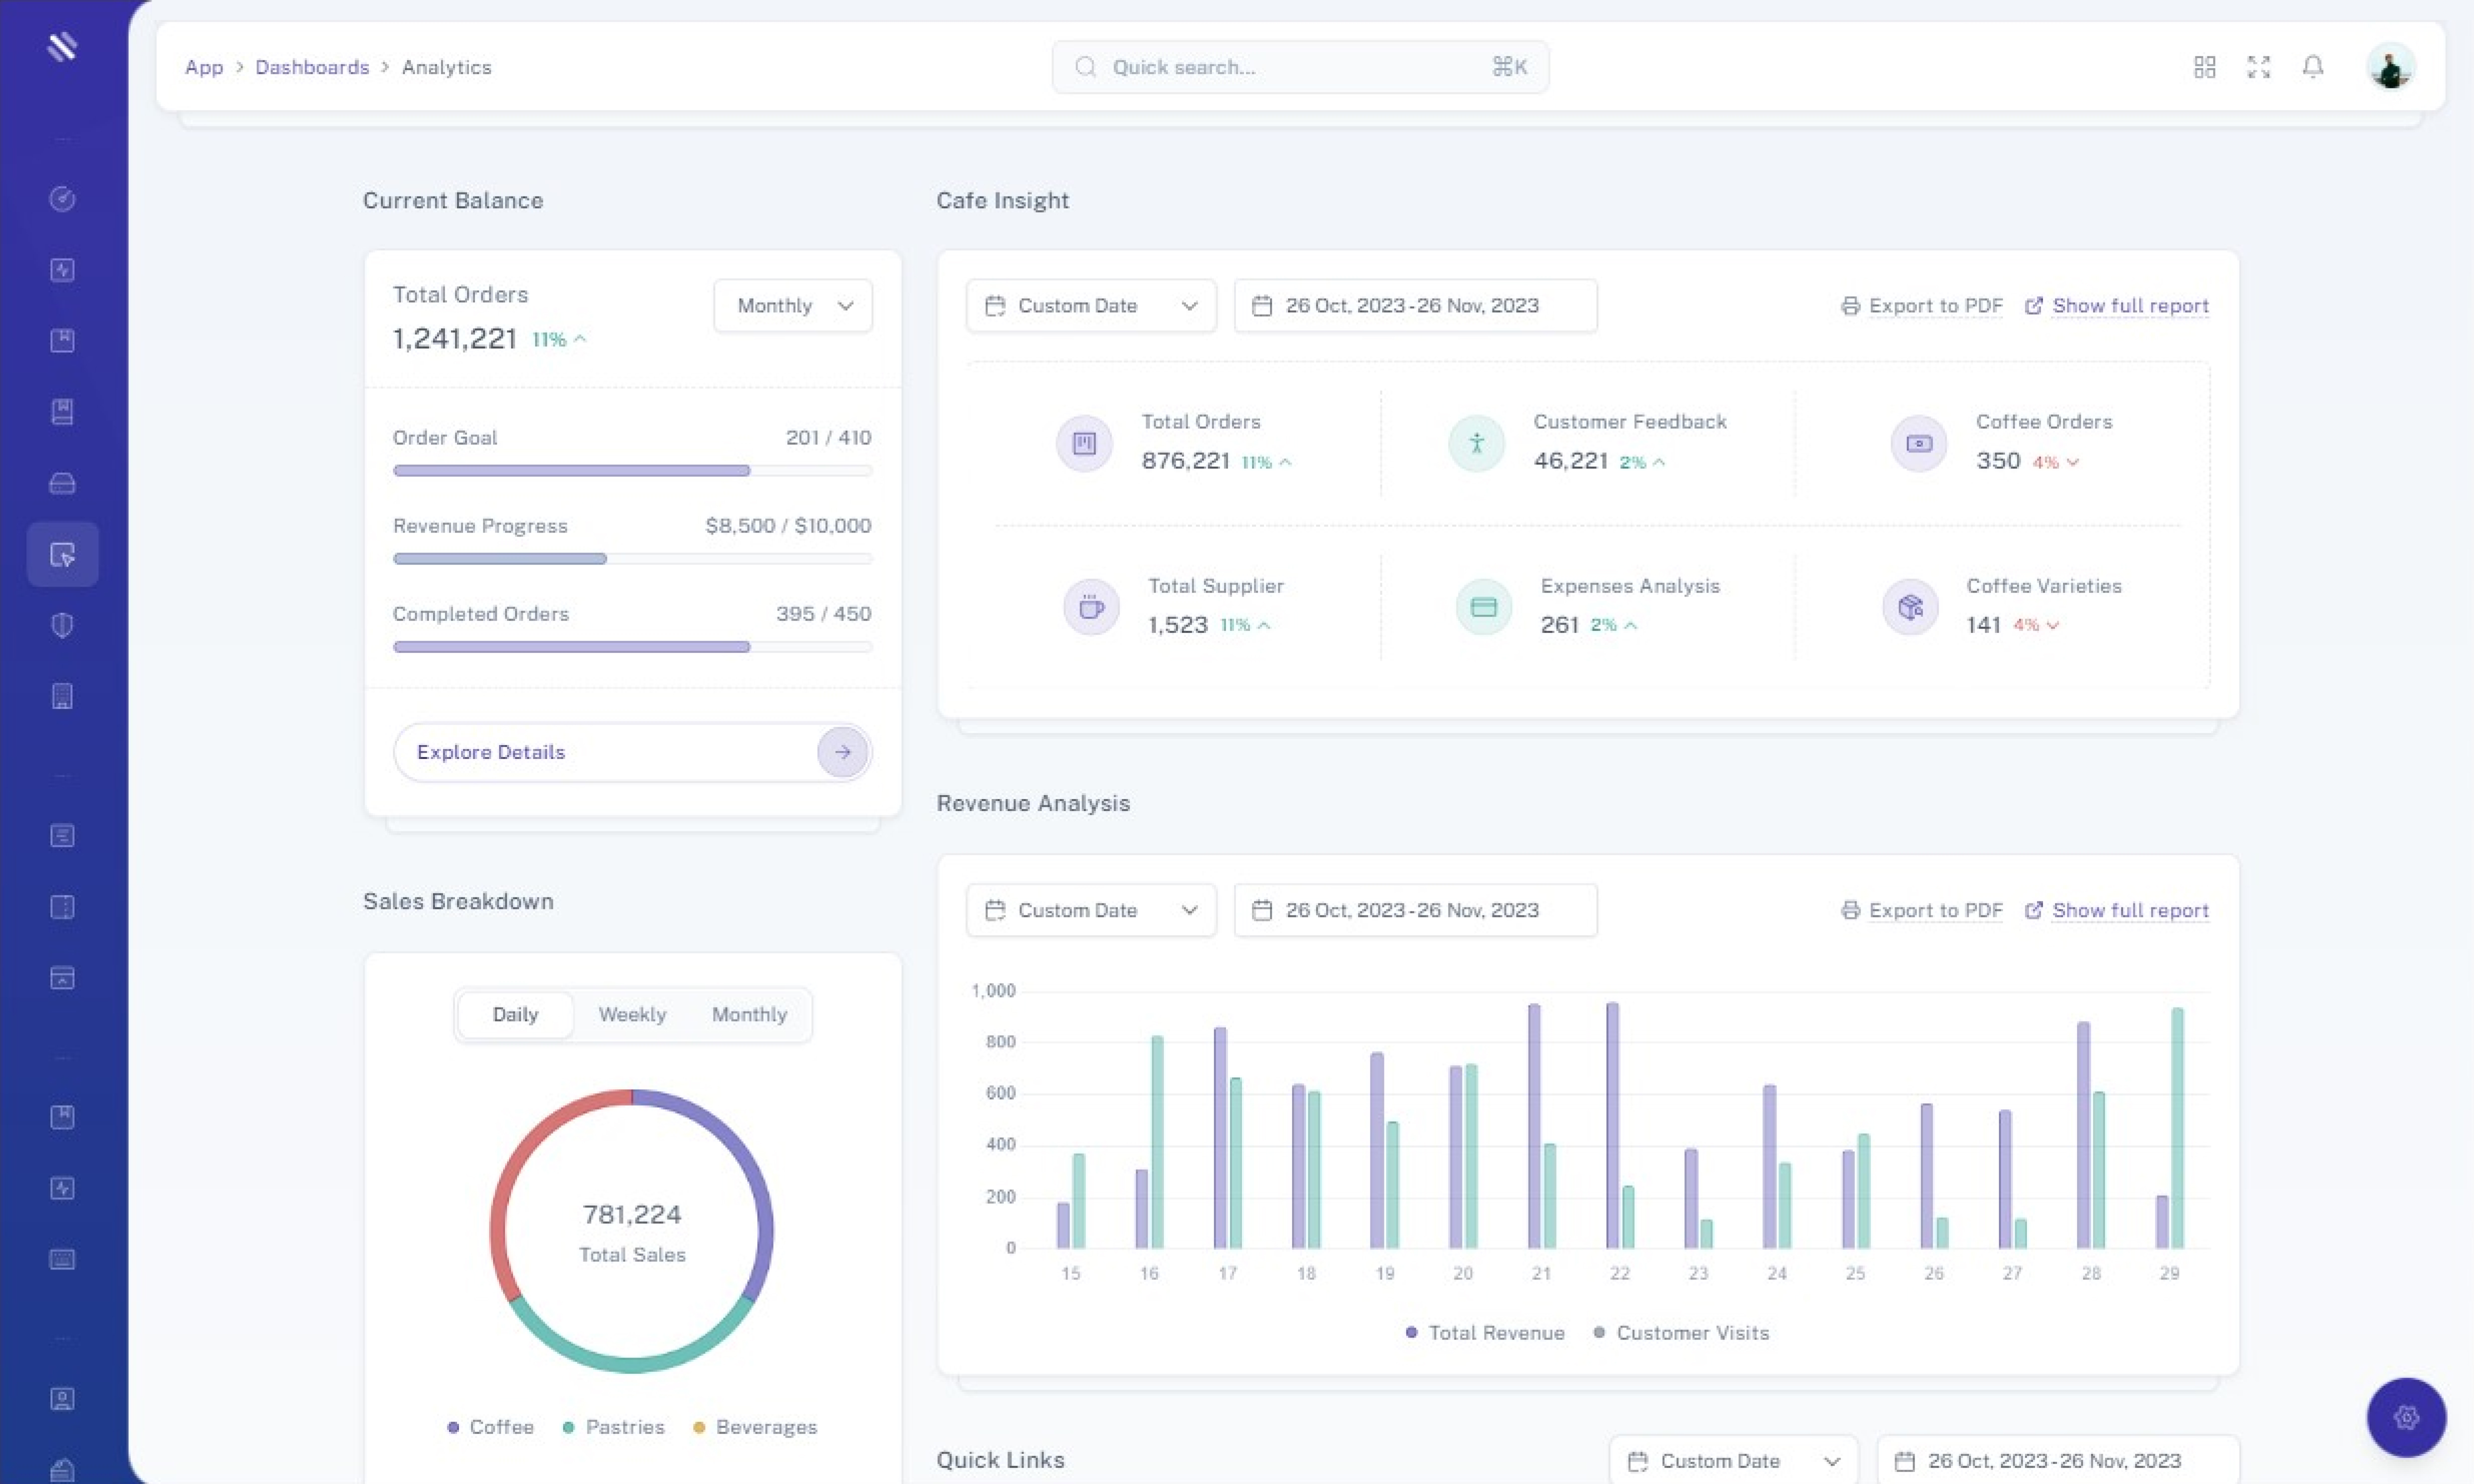This screenshot has height=1484, width=2474.
Task: Open the Monthly dropdown in Total Orders
Action: tap(793, 306)
